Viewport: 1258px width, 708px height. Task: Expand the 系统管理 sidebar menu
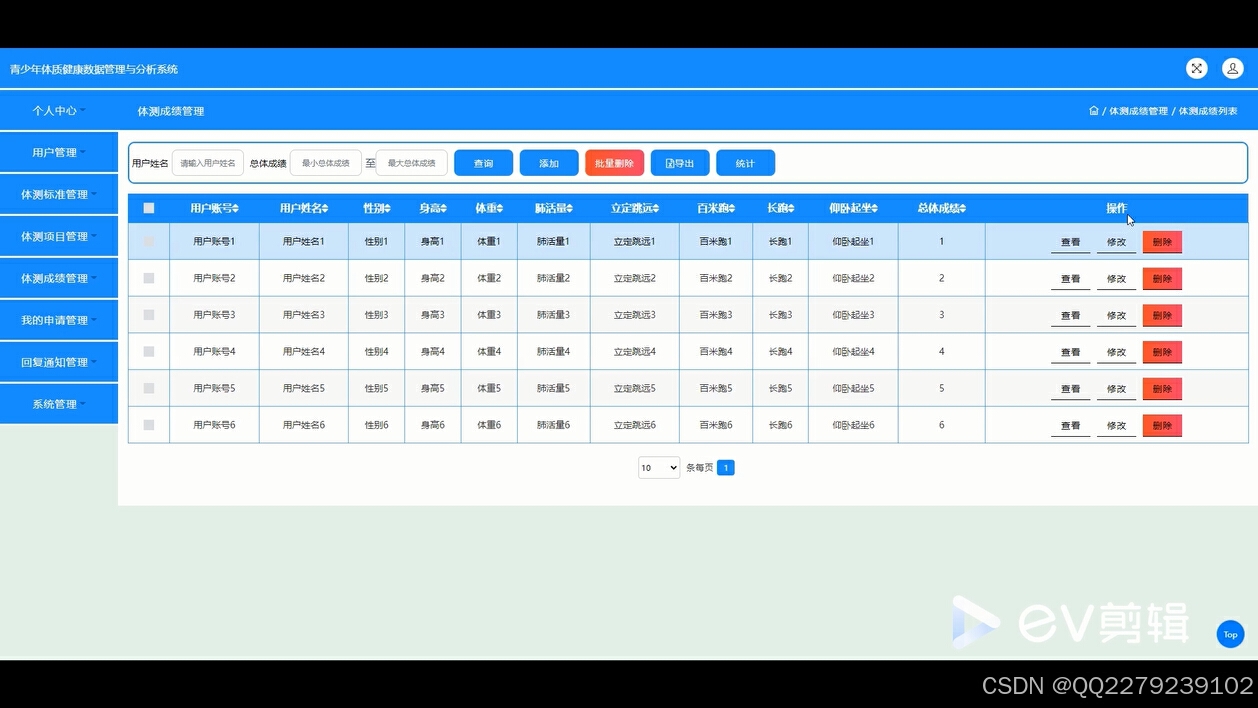coord(59,403)
